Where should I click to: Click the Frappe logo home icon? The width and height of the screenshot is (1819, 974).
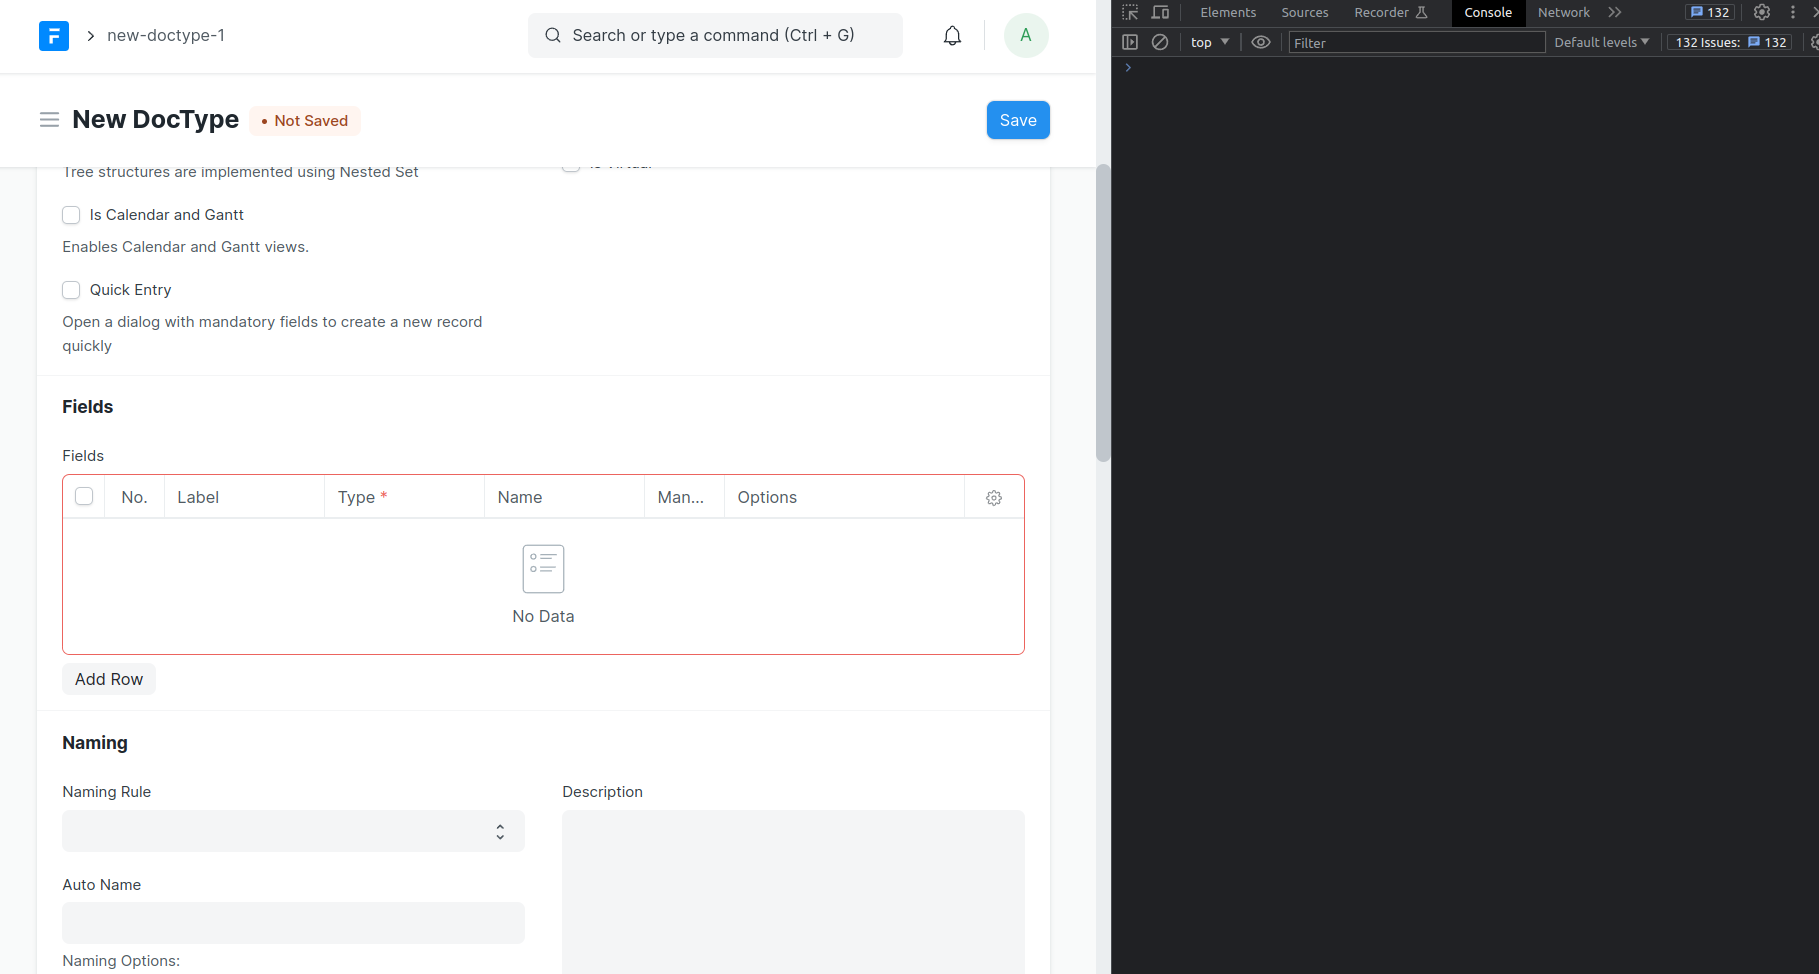[54, 36]
